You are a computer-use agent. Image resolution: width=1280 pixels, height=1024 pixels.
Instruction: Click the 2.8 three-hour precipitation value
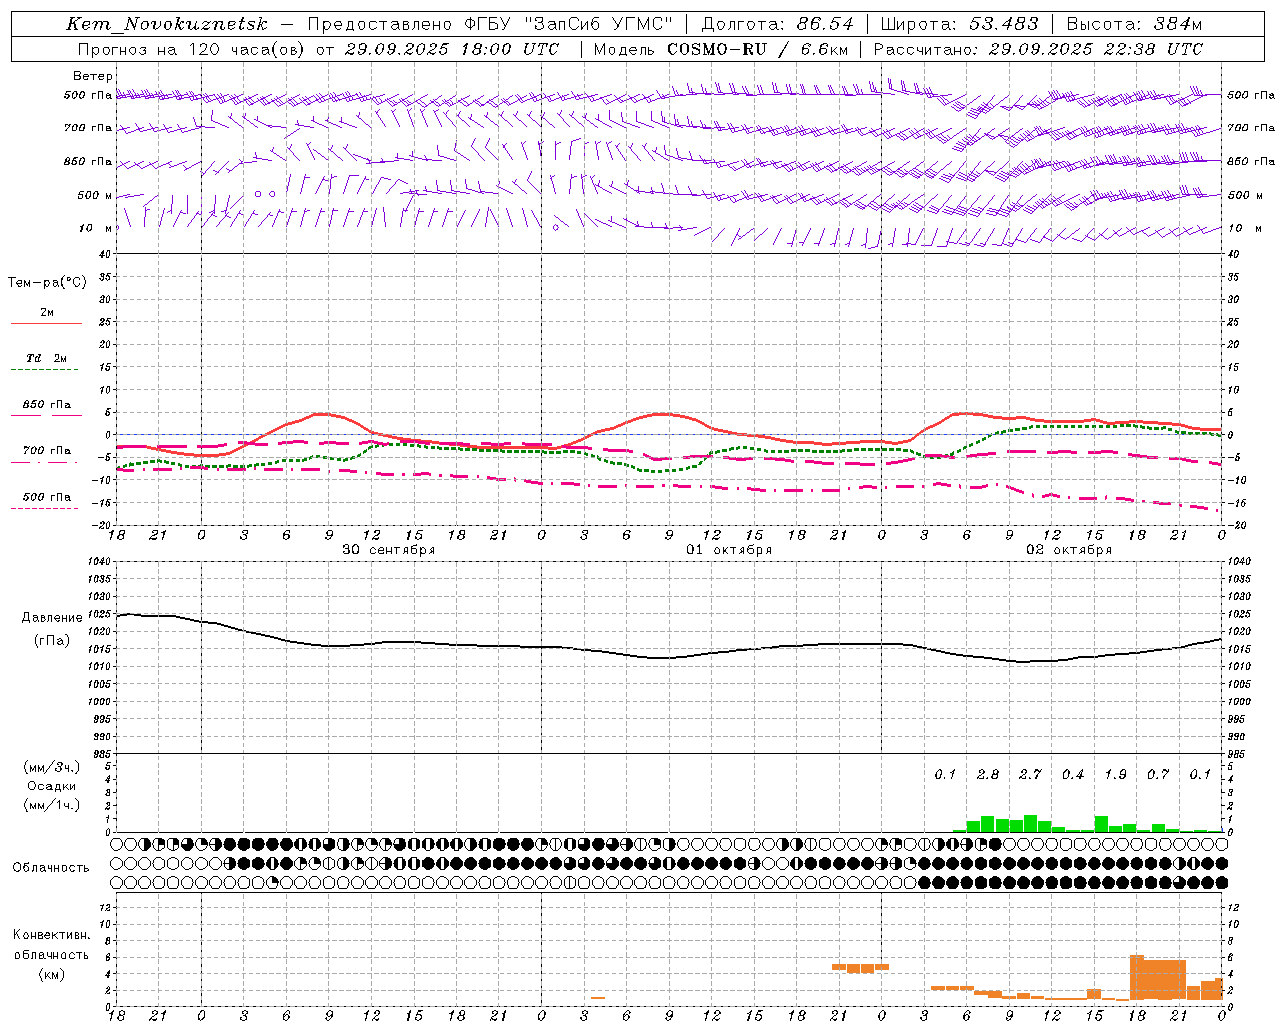[988, 775]
